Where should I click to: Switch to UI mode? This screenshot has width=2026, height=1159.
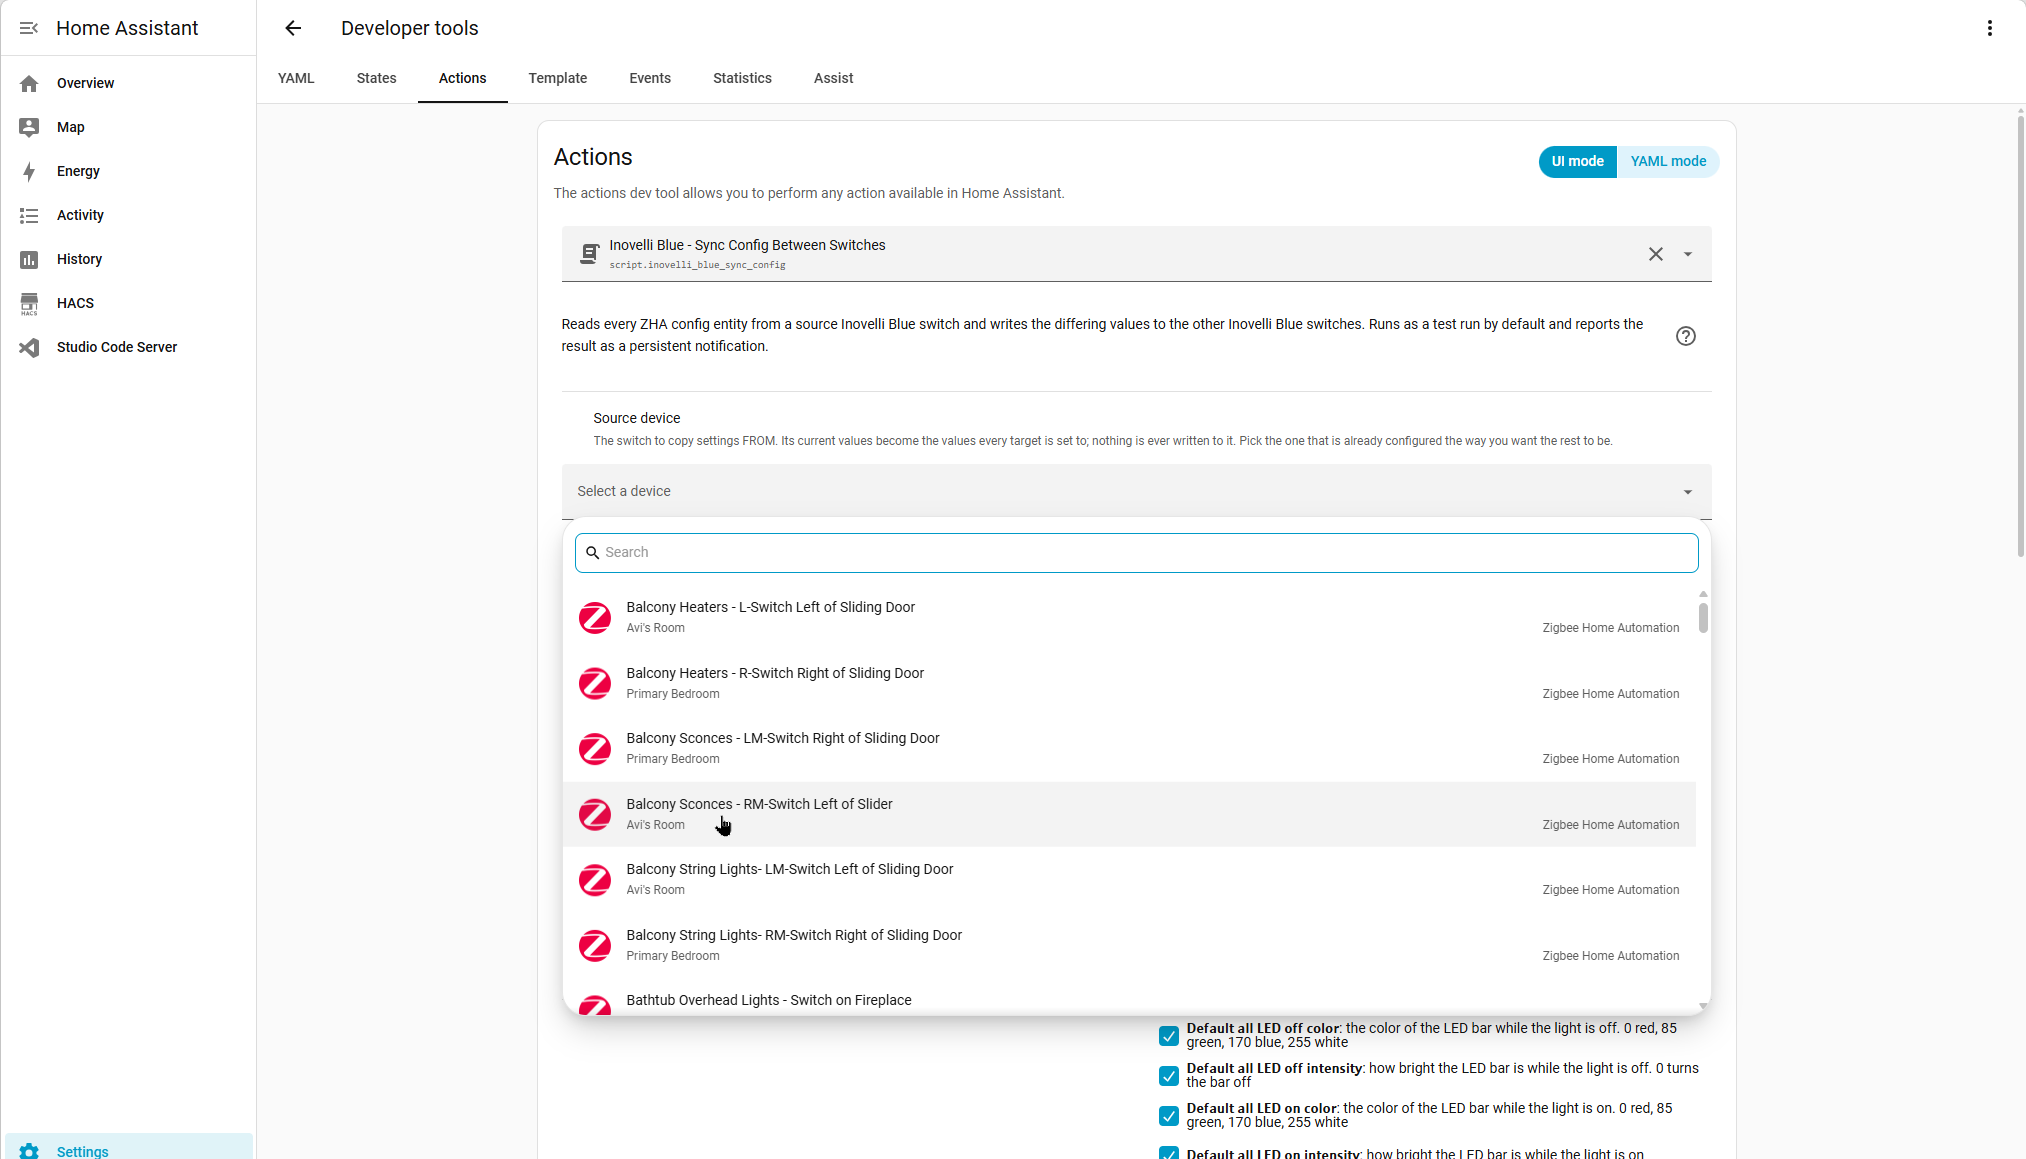(x=1577, y=161)
